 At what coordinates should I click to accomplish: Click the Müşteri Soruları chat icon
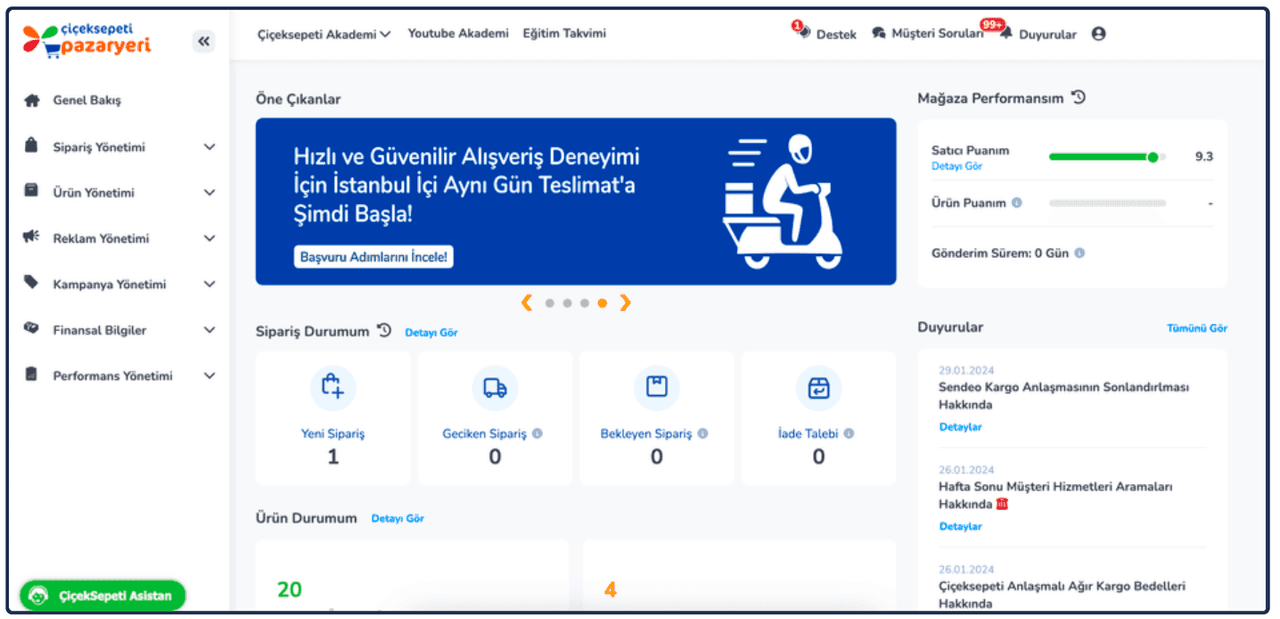coord(879,34)
